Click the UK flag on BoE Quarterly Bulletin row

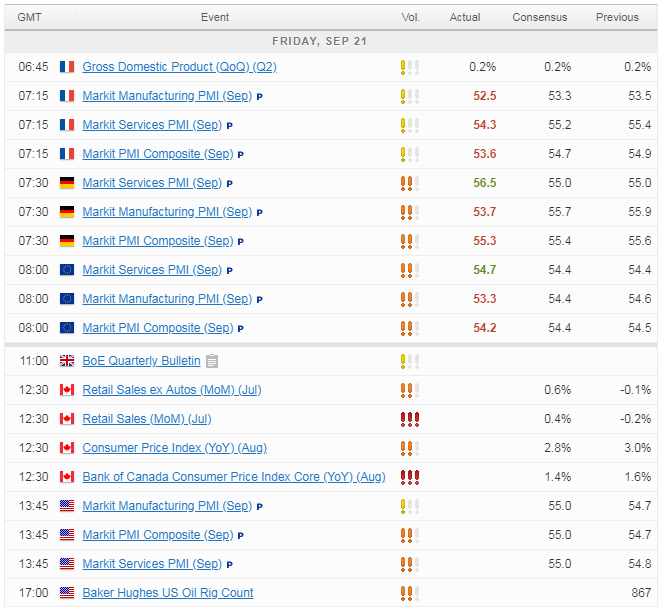point(67,361)
